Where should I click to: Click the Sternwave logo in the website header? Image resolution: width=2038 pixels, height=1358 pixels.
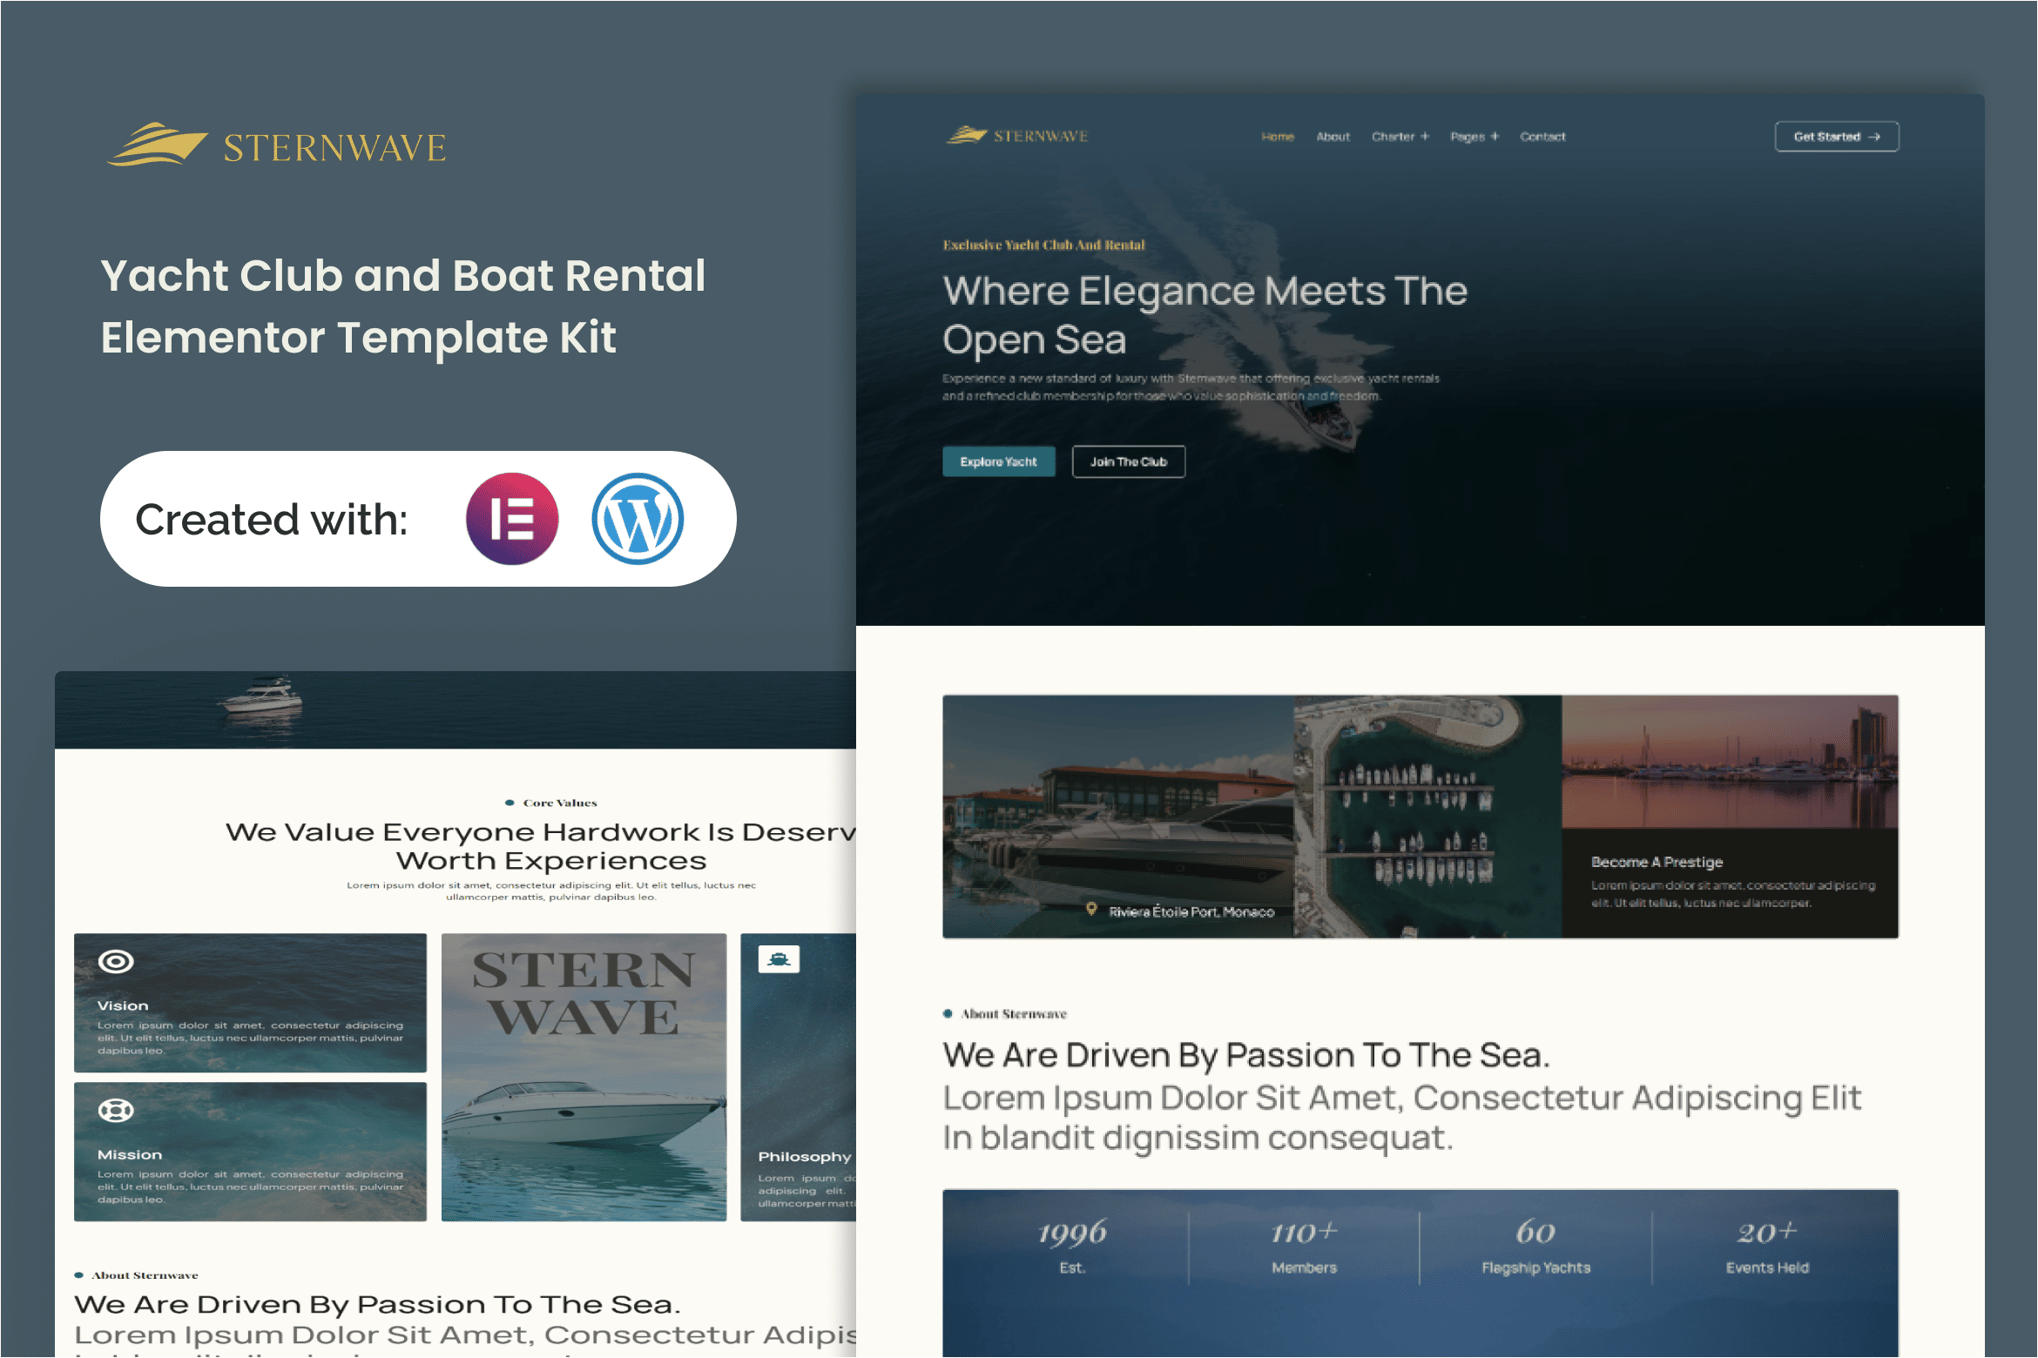click(1015, 135)
